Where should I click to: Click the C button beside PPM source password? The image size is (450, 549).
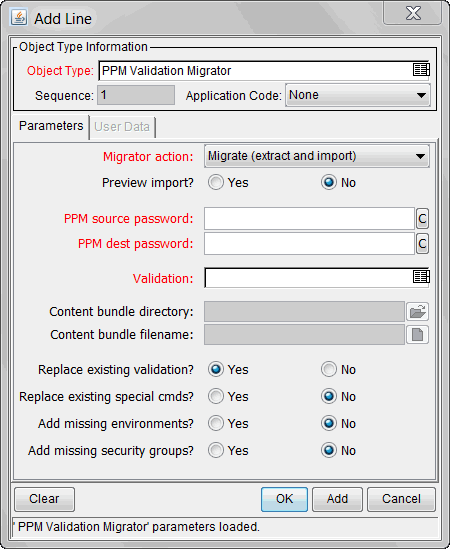[422, 219]
